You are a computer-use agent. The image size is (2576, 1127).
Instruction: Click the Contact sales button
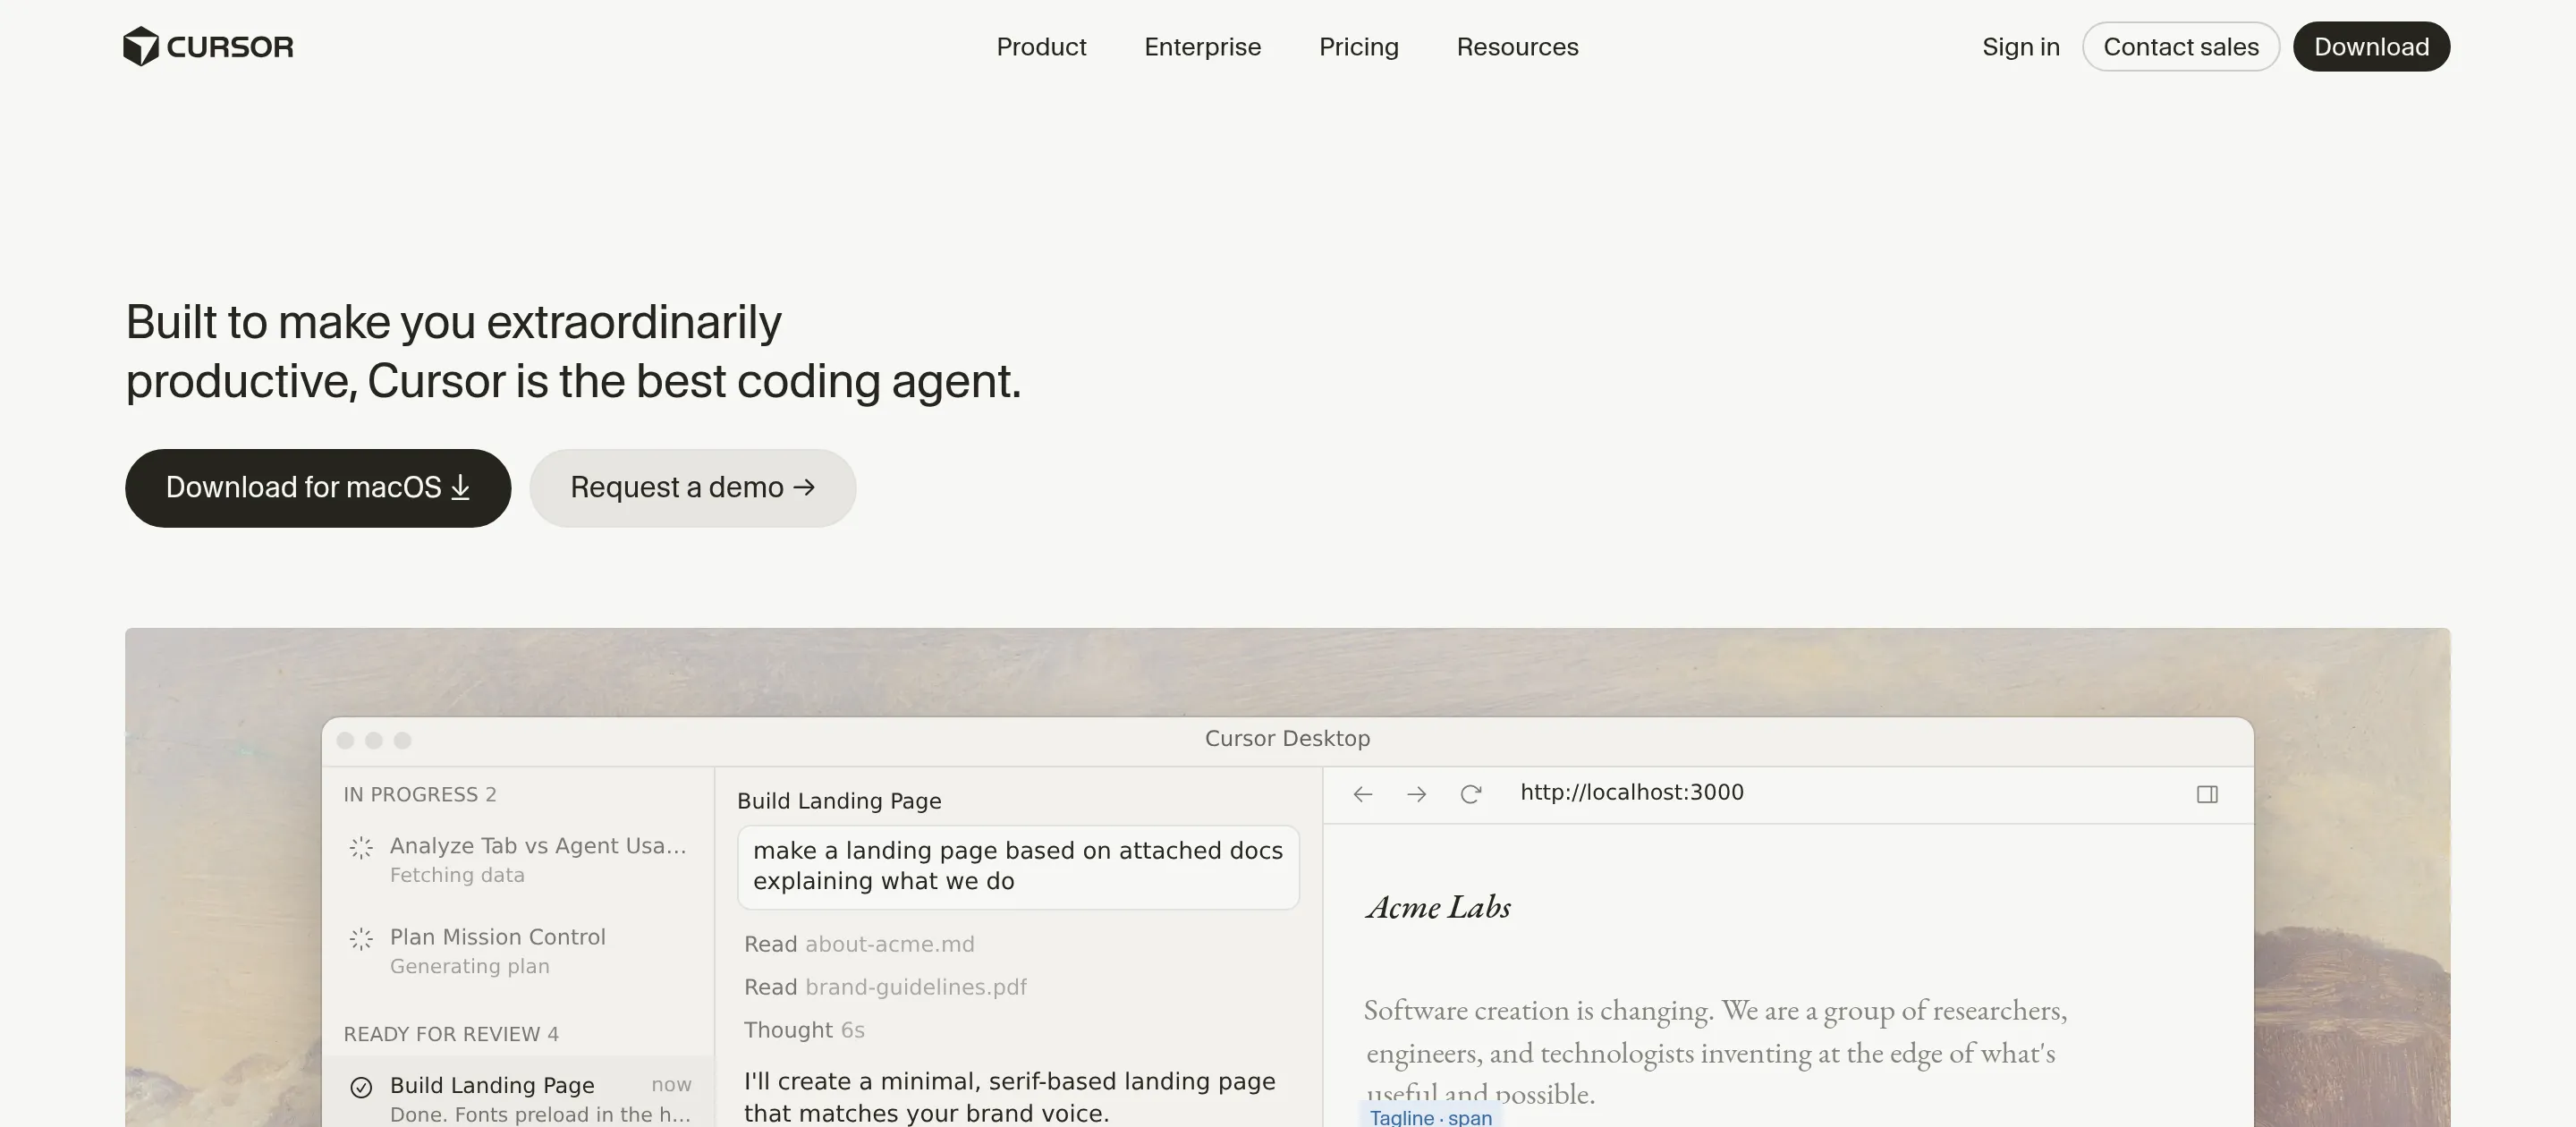tap(2180, 47)
